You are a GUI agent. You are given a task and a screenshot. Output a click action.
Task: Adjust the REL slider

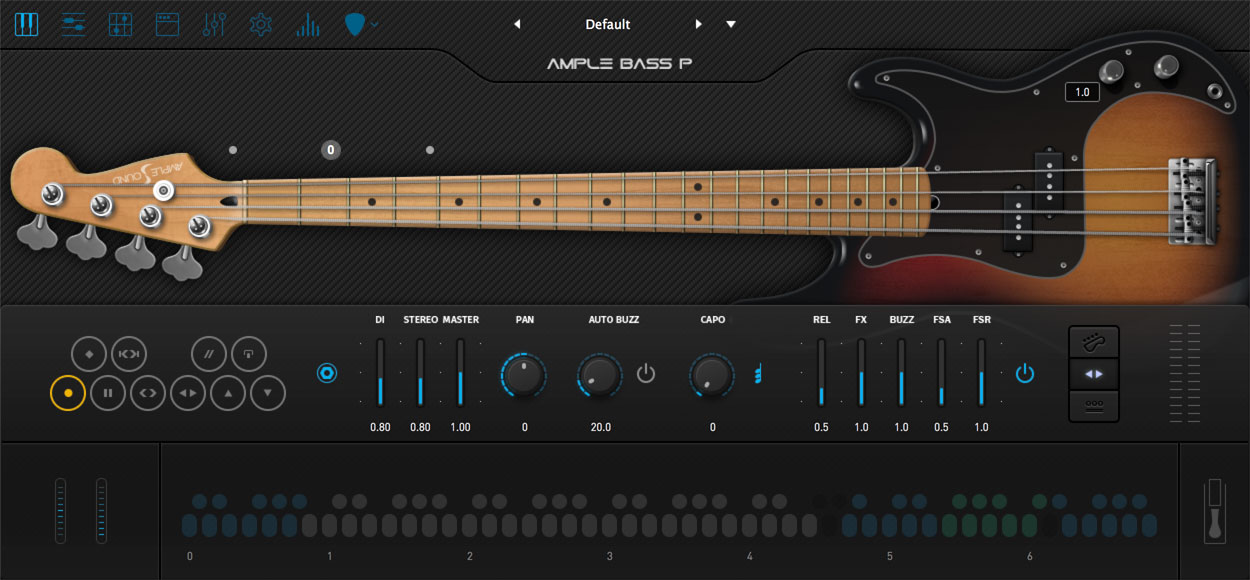(x=821, y=372)
